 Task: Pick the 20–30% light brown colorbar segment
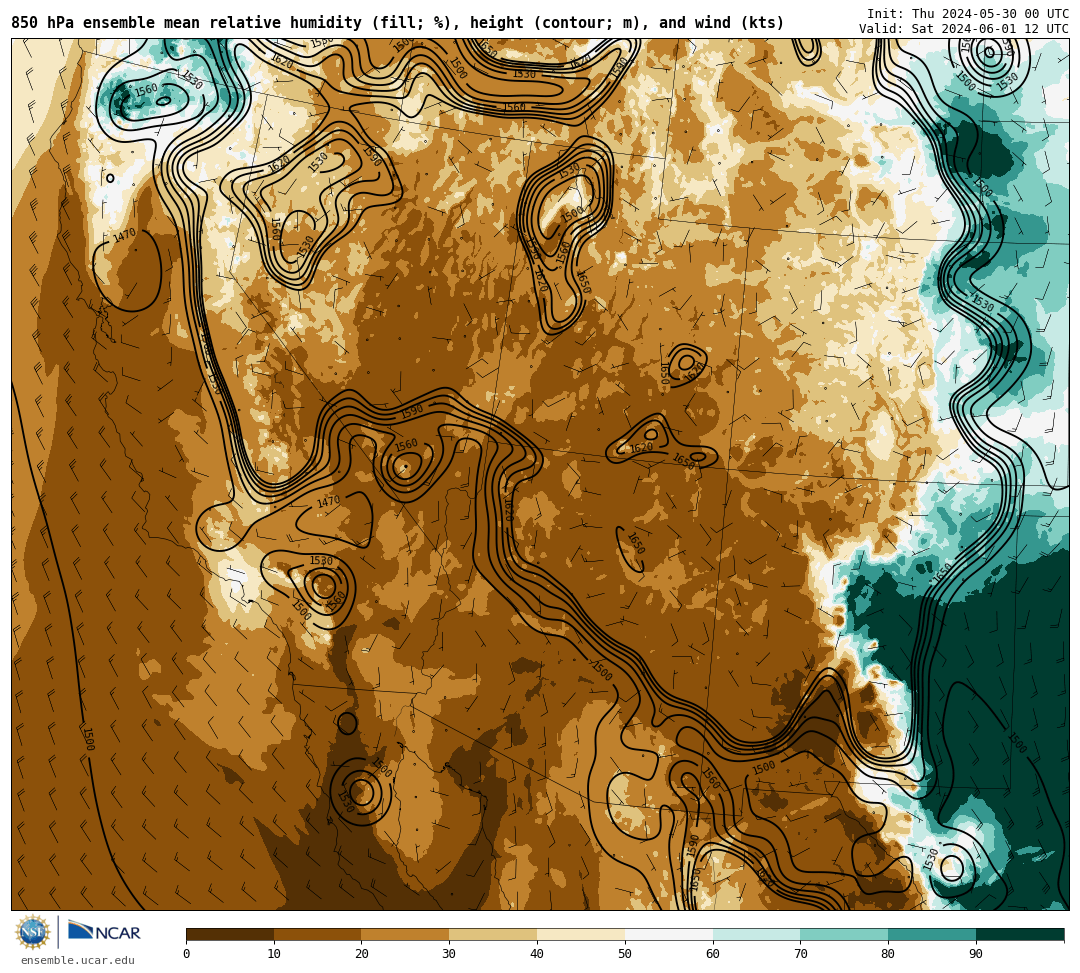pos(406,934)
